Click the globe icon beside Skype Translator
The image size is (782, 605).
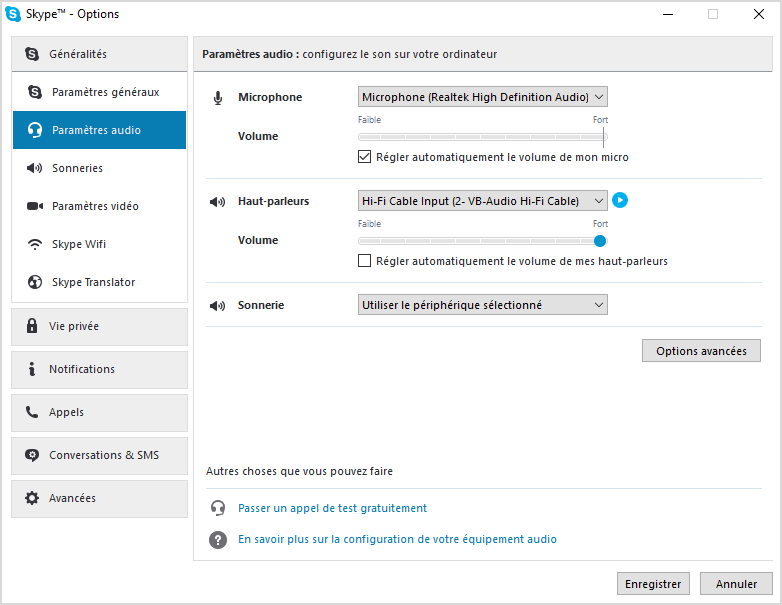pos(35,282)
